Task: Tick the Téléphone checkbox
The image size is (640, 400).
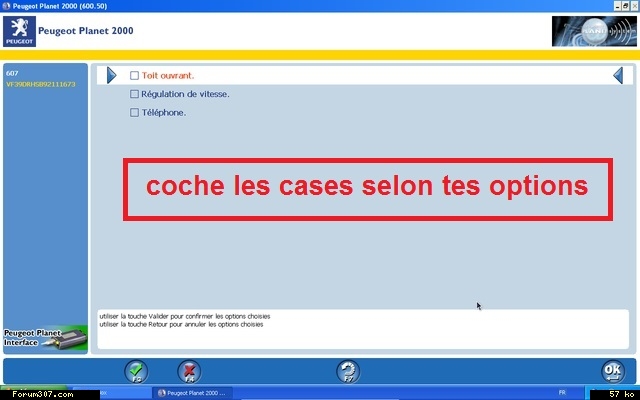Action: pos(135,112)
